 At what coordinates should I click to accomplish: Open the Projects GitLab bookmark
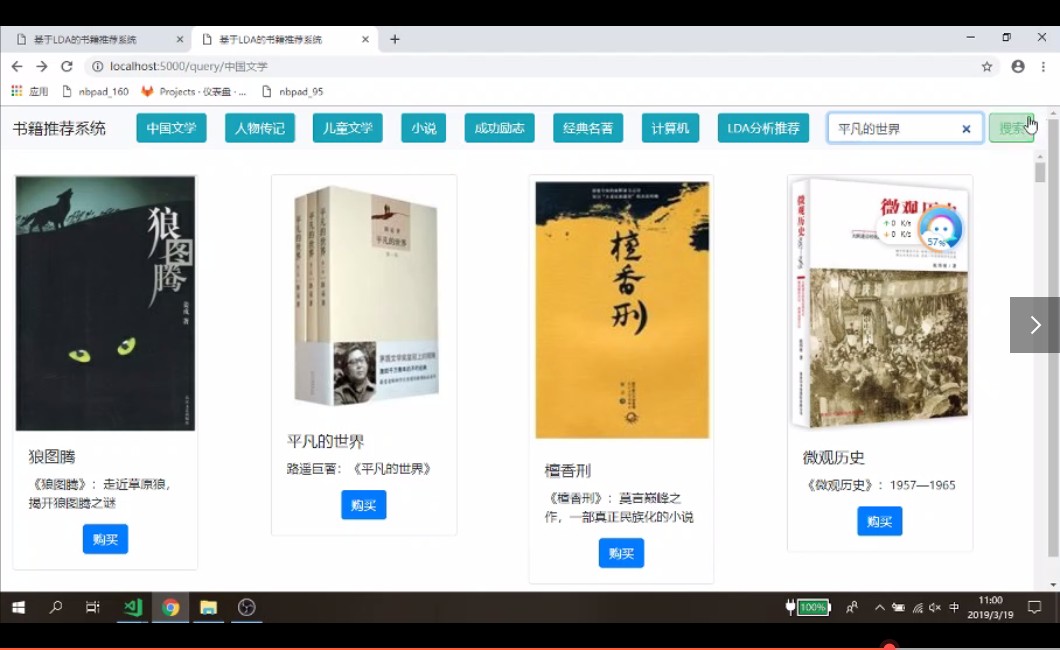pos(194,91)
